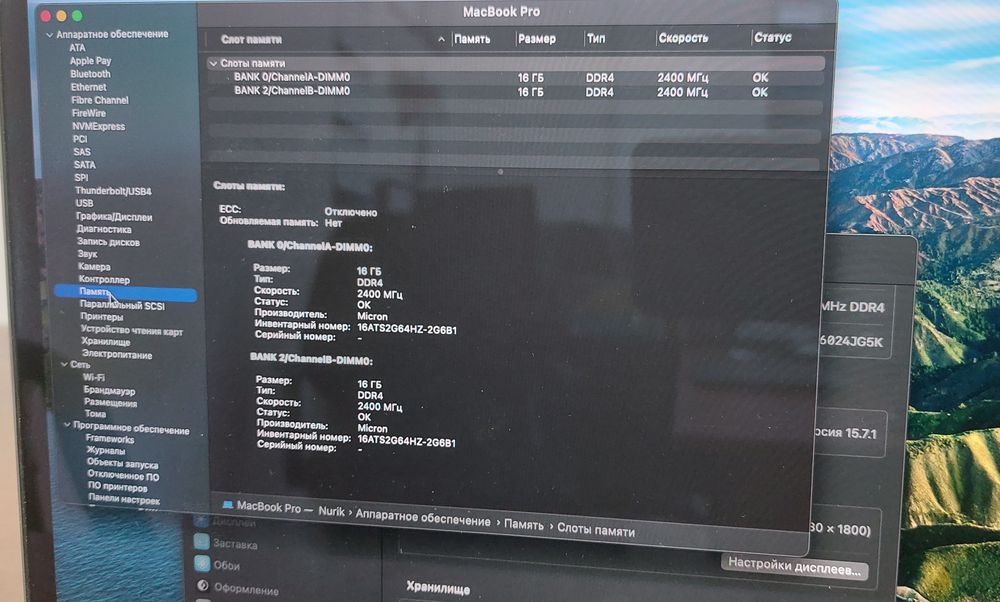
Task: Open Устройство чтения карт entry
Action: (x=131, y=330)
